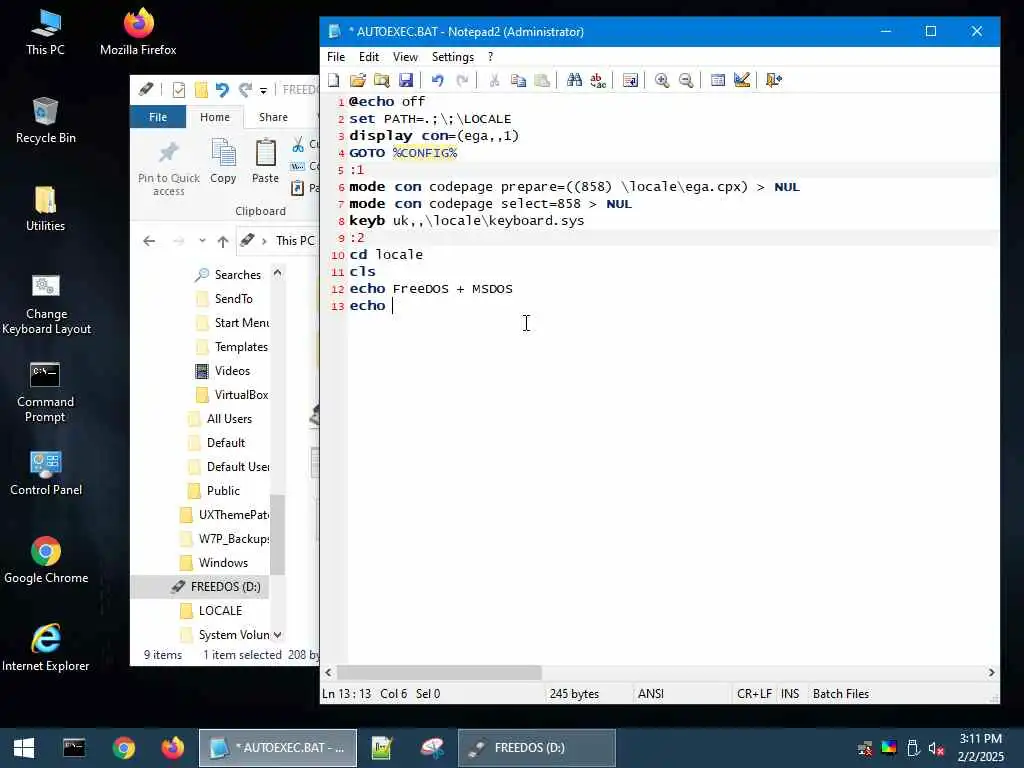Image resolution: width=1024 pixels, height=768 pixels.
Task: Open the ? help menu in Notepad2
Action: (490, 57)
